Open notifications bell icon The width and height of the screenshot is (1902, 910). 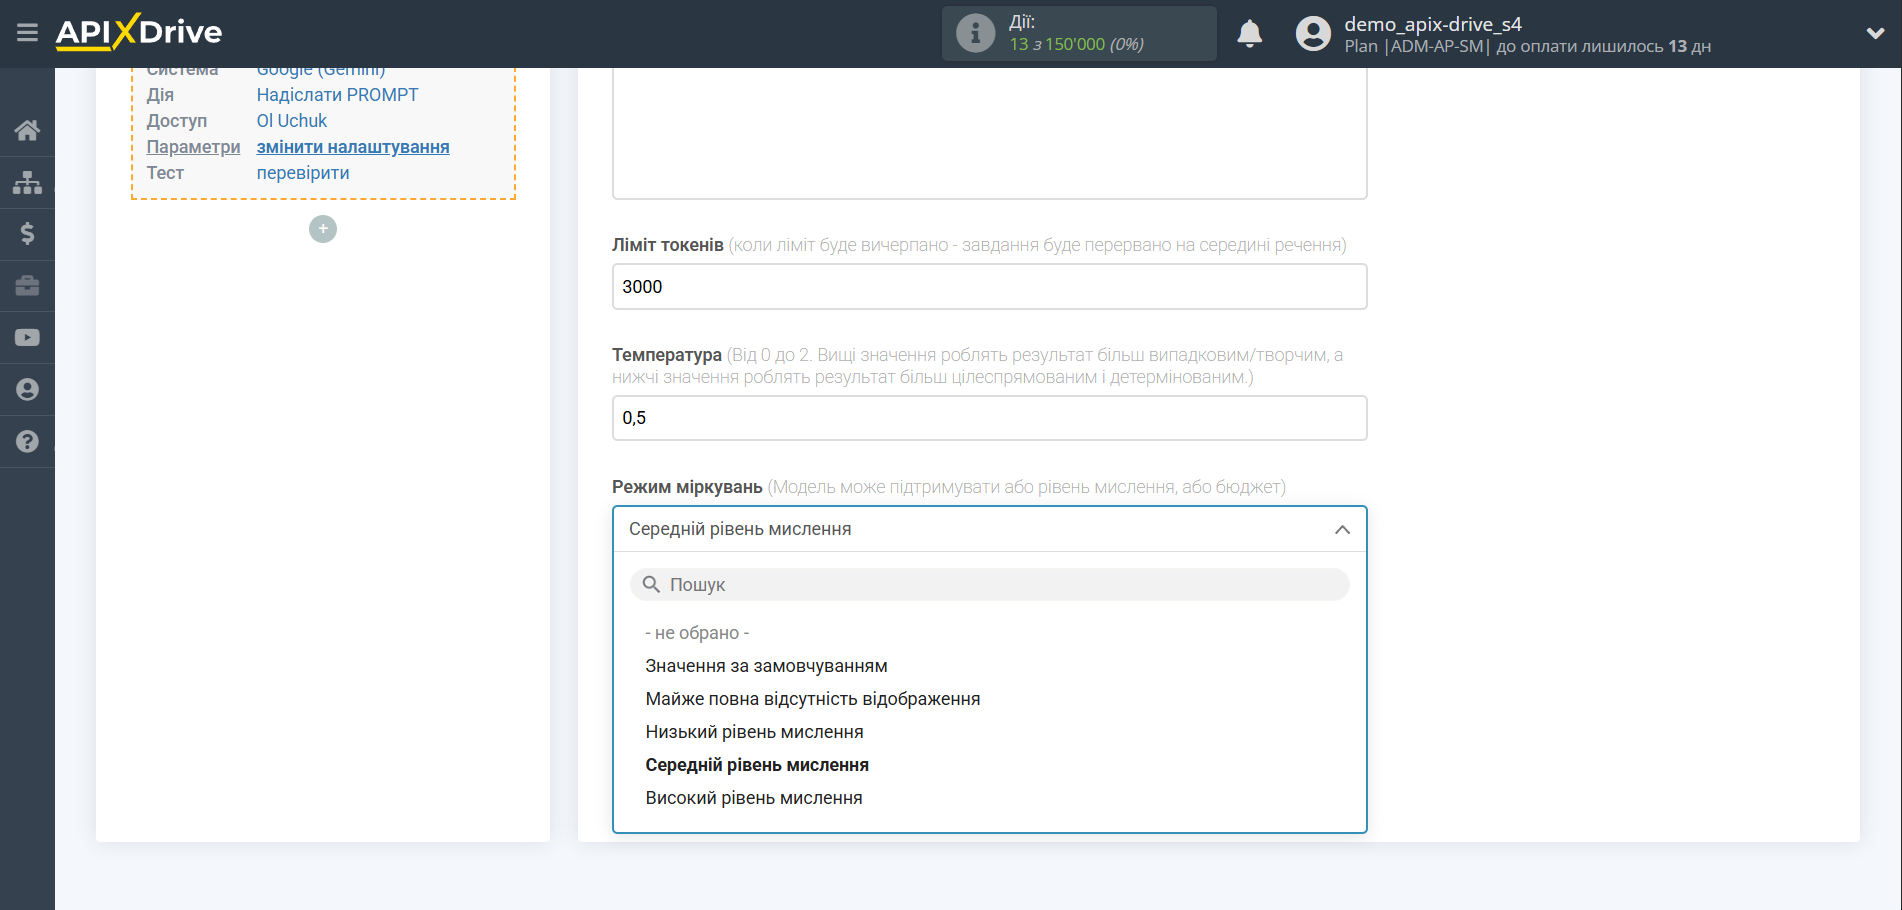coord(1249,34)
